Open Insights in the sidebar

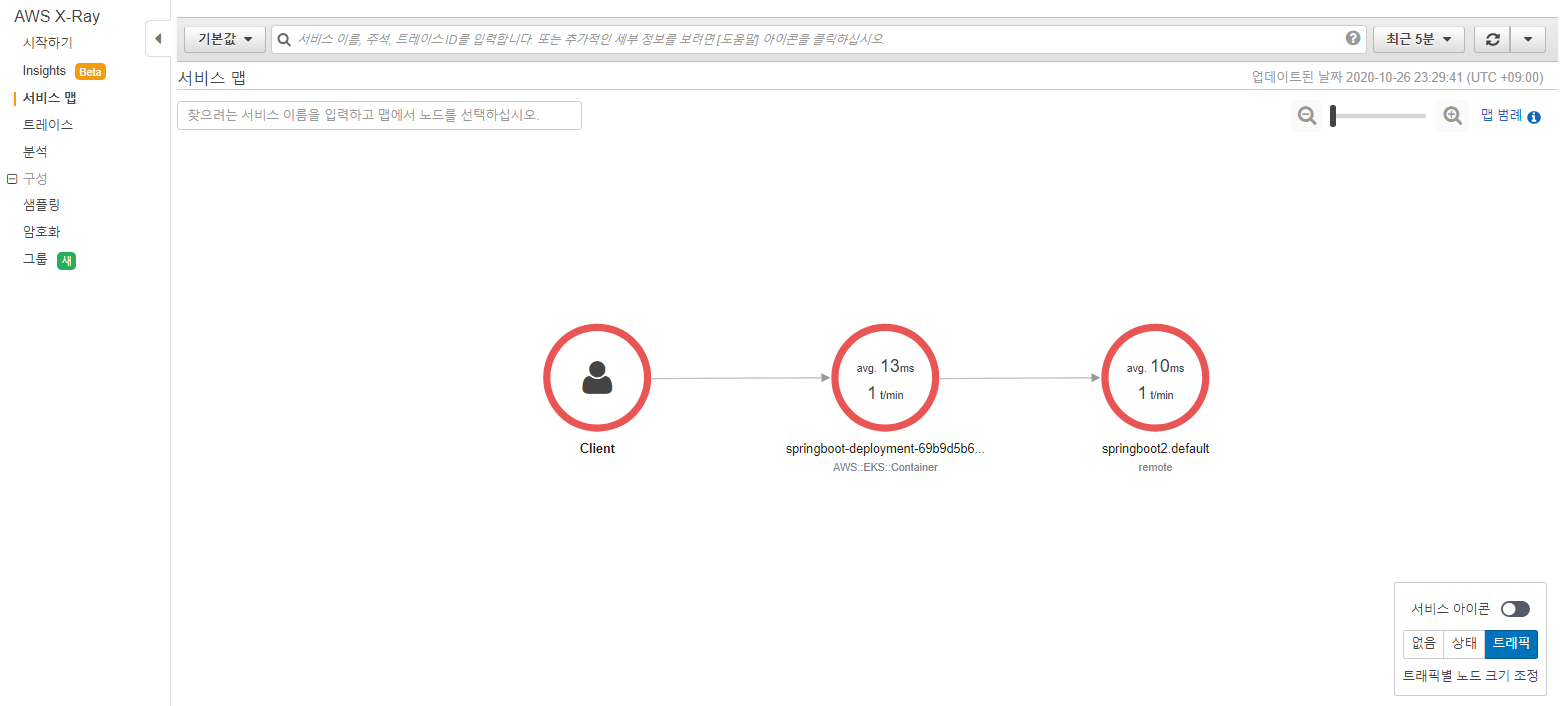[44, 71]
